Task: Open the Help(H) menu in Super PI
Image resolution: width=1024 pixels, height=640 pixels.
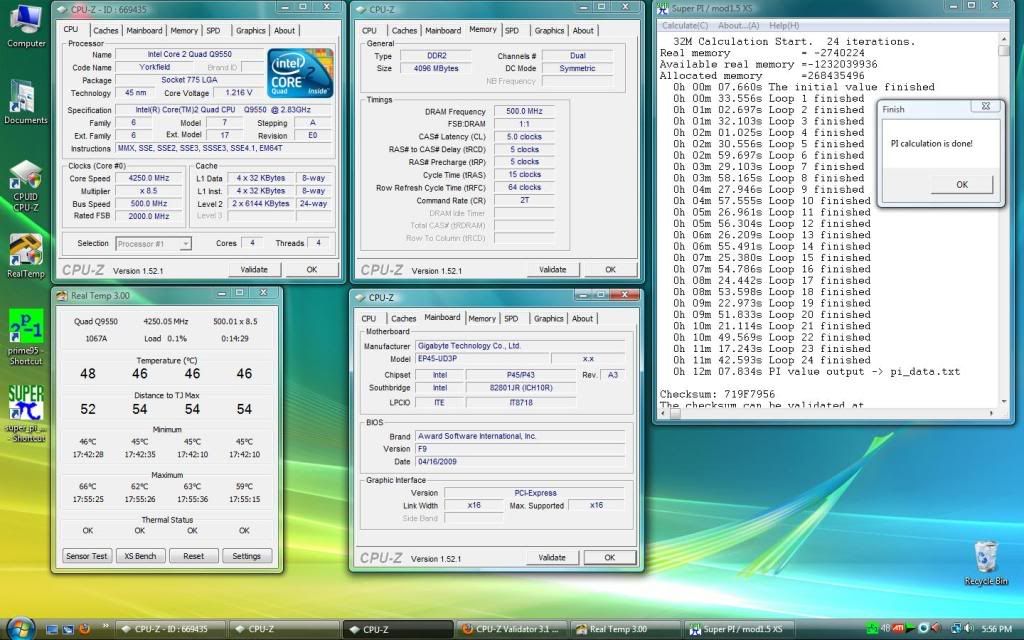Action: [784, 25]
